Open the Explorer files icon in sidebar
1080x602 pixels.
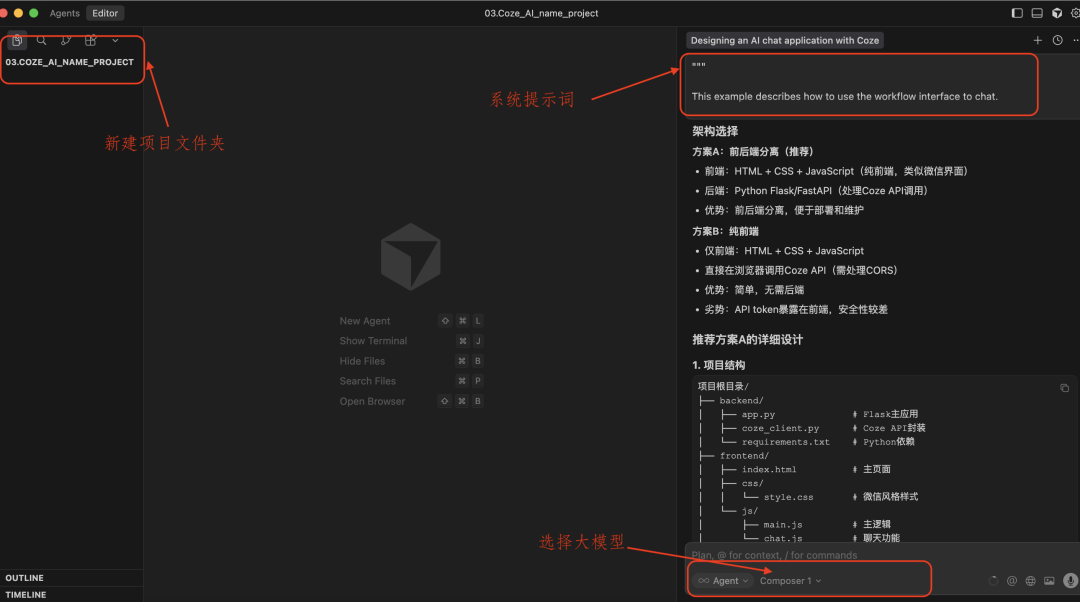pos(17,41)
